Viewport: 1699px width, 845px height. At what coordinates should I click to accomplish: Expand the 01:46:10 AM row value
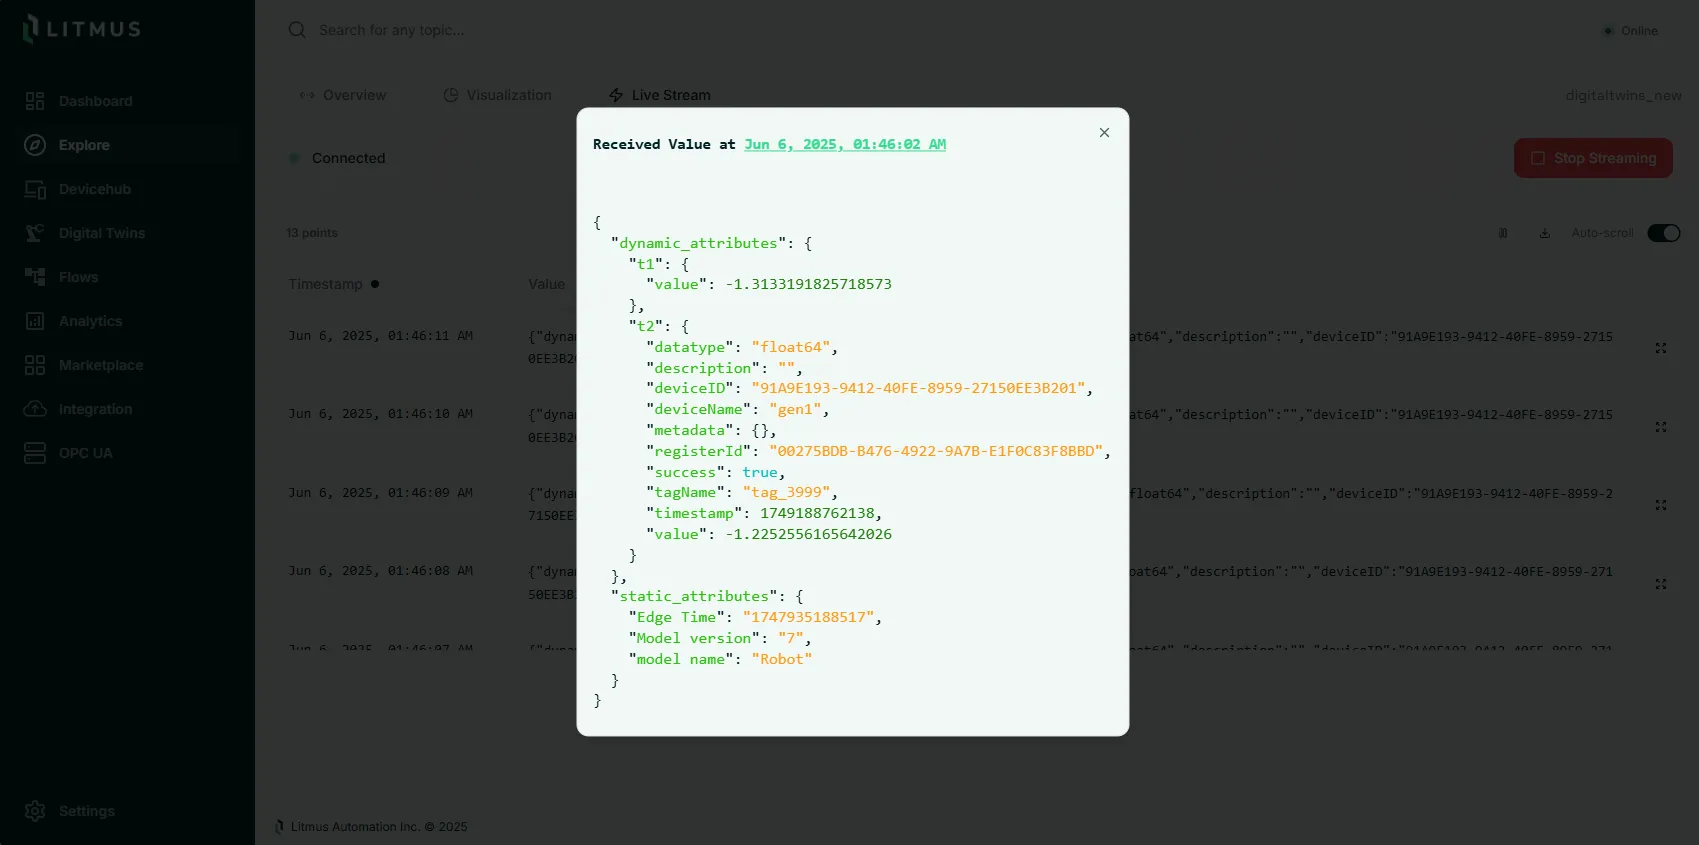pos(1661,427)
